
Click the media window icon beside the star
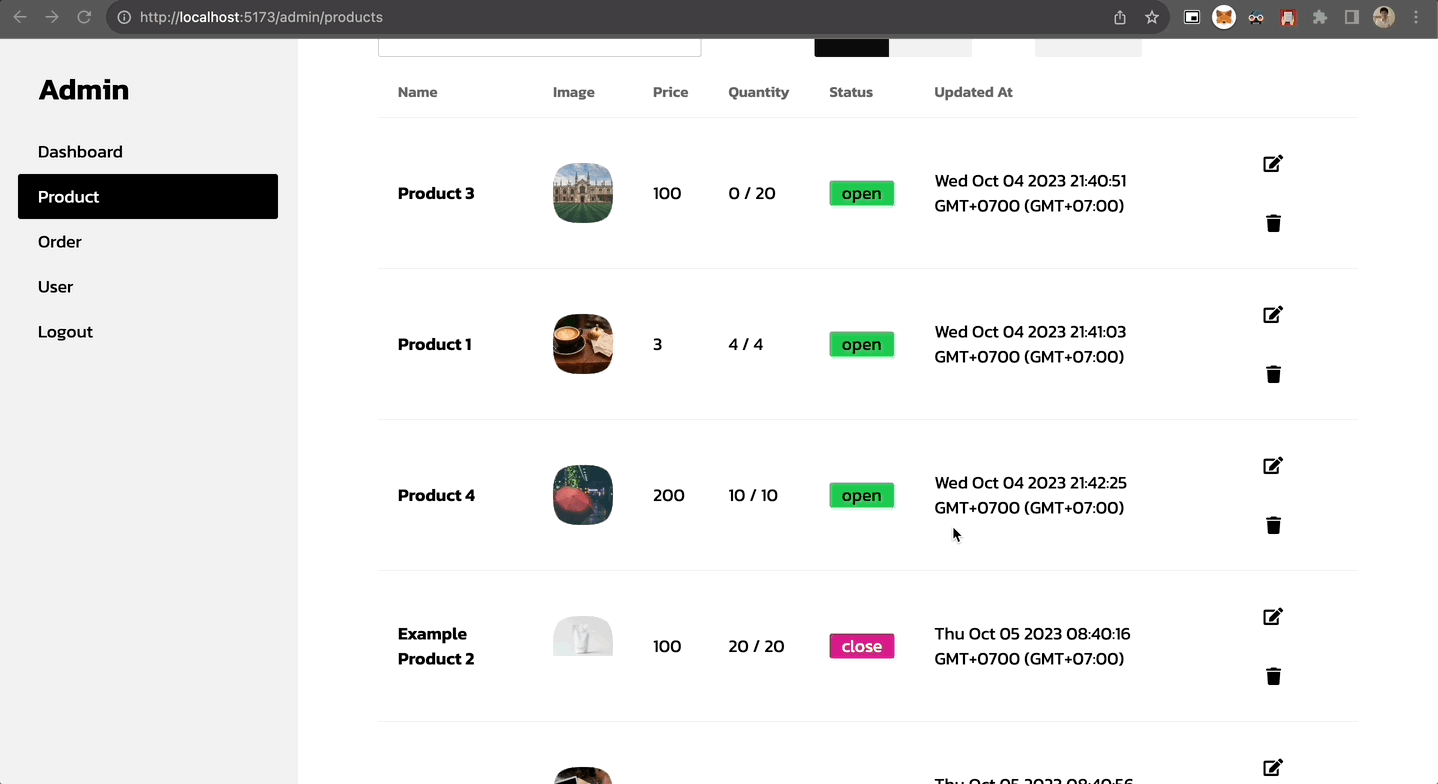tap(1192, 17)
